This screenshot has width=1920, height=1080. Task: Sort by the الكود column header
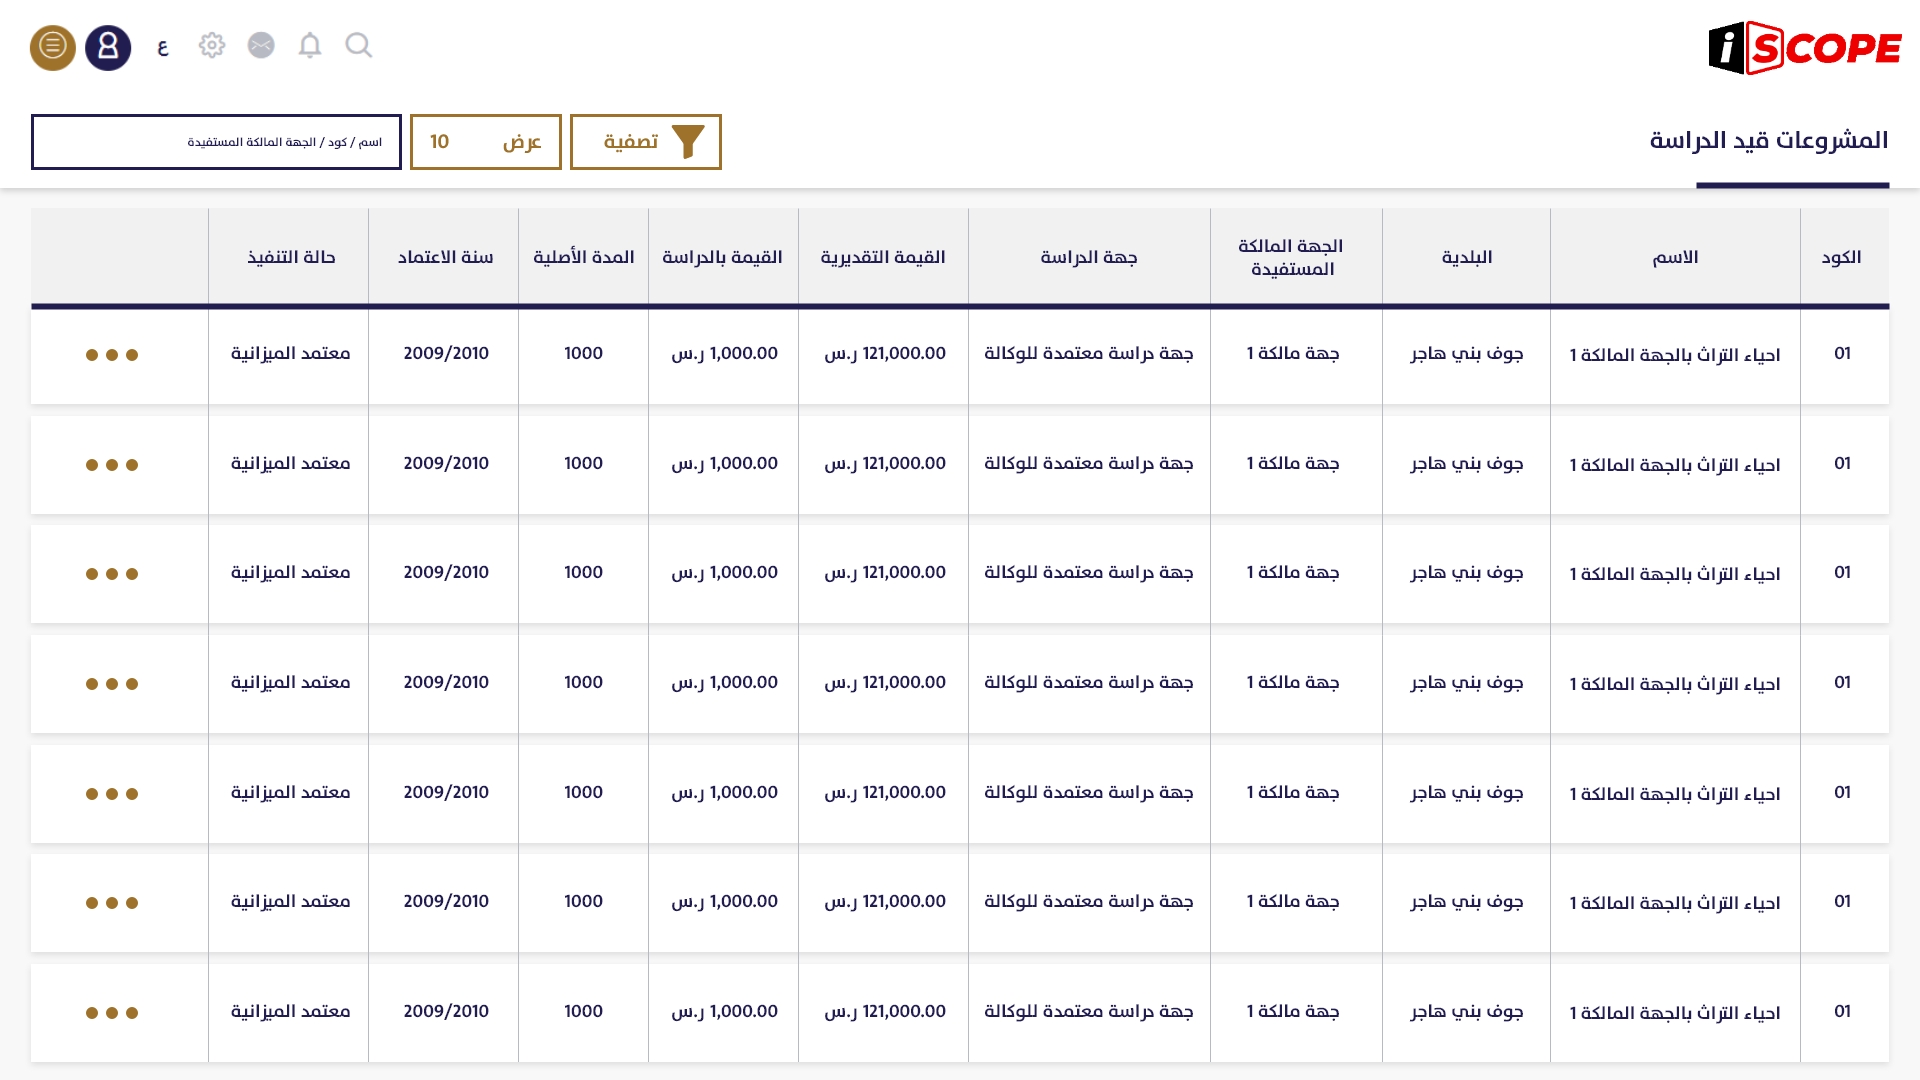[1841, 257]
